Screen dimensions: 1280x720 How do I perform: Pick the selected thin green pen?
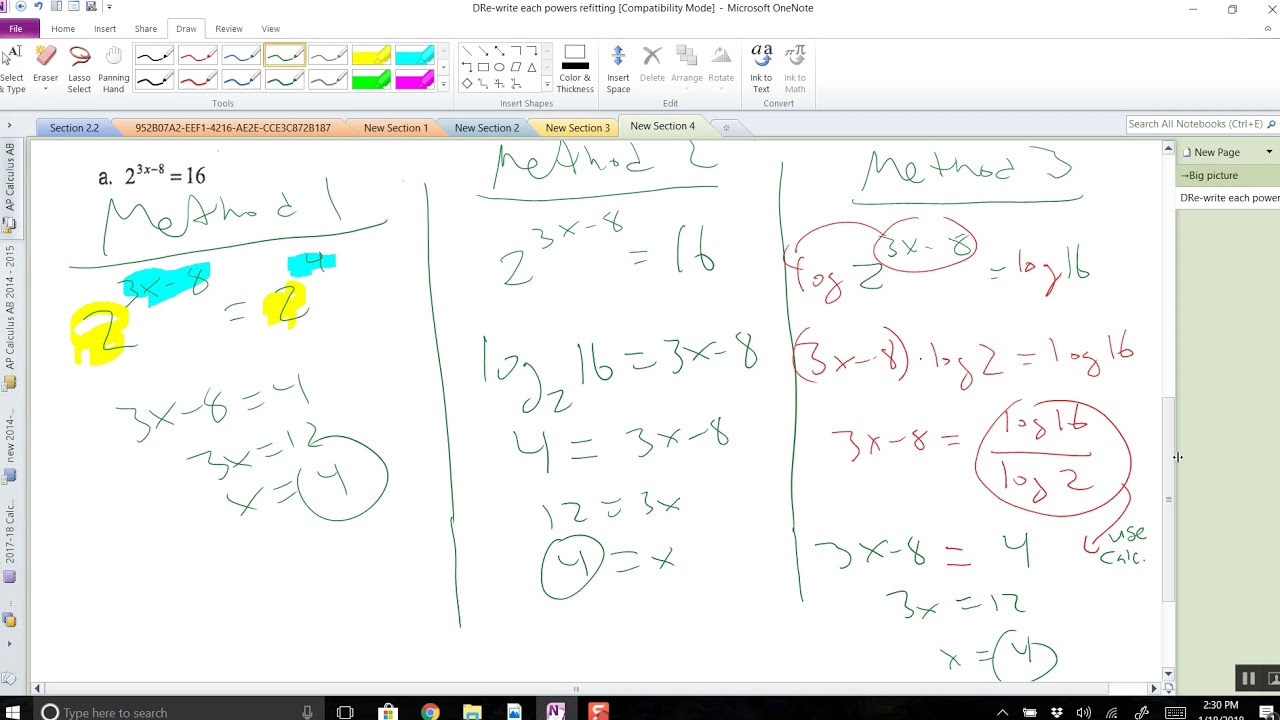pyautogui.click(x=284, y=56)
